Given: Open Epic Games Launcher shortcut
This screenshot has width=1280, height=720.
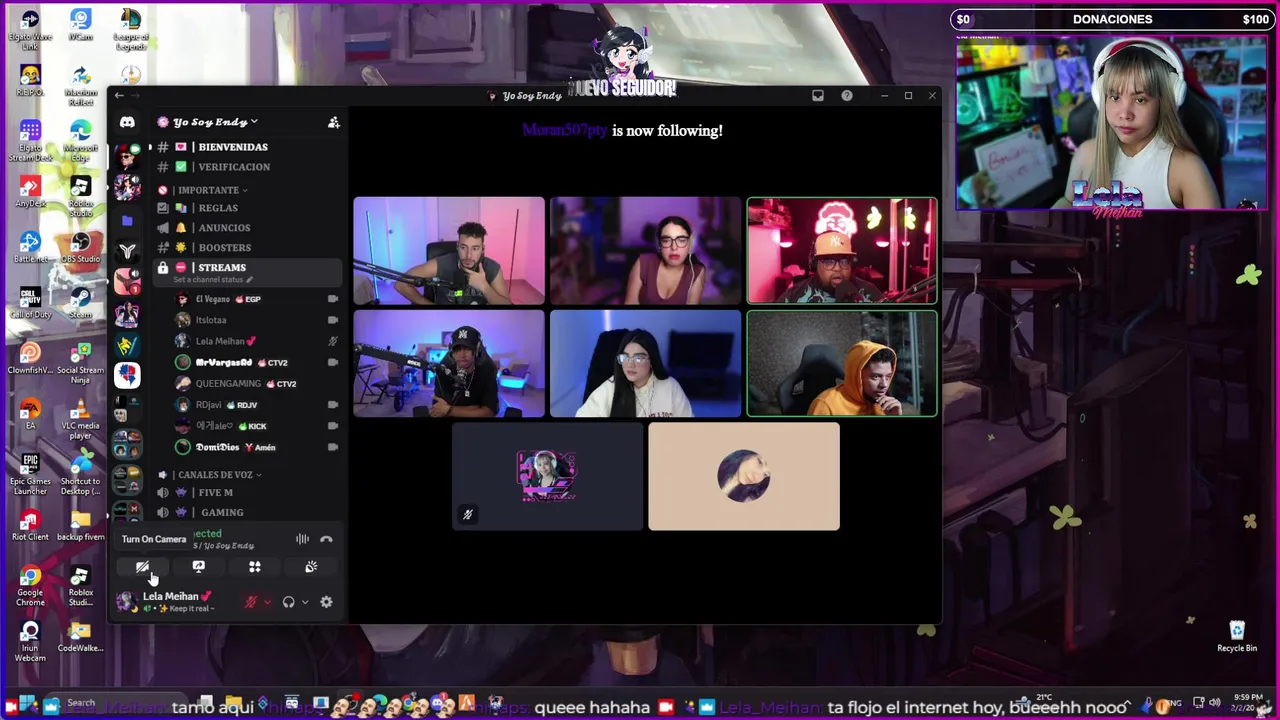Looking at the screenshot, I should point(30,474).
